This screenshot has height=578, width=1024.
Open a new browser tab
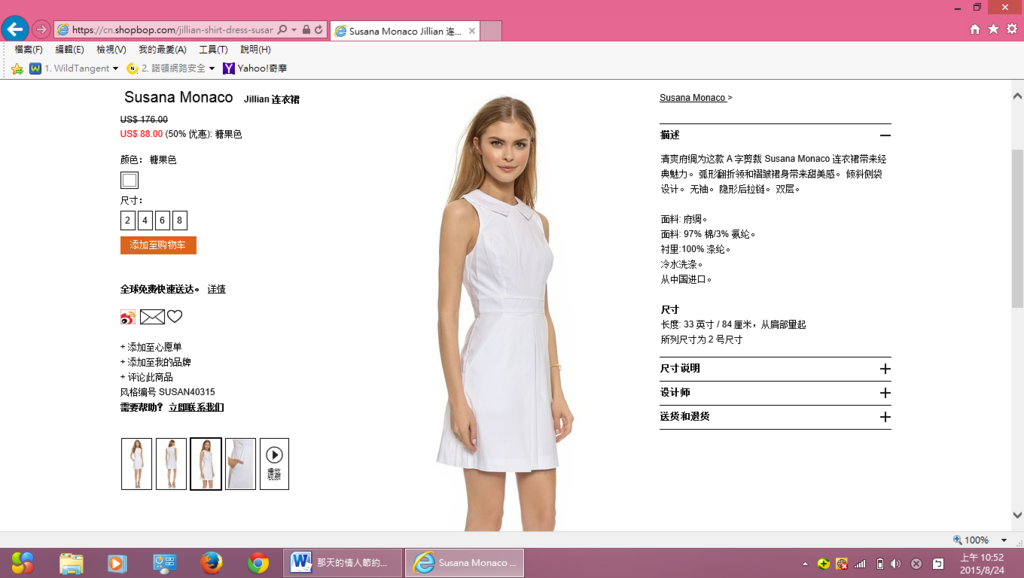point(491,31)
